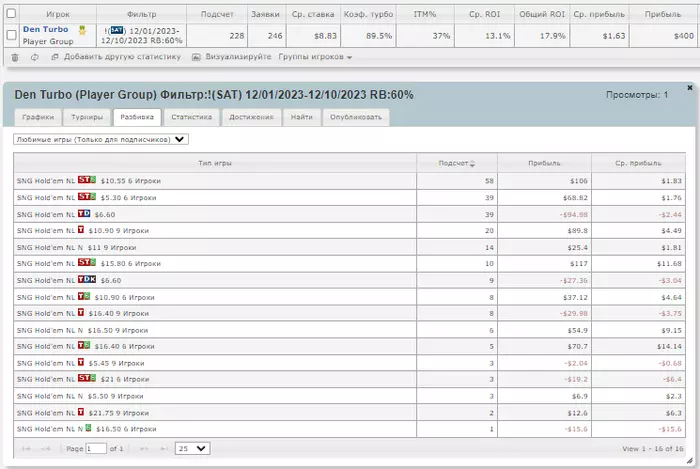Click the SNG Hold'em NL N $5.50 row
Viewport: 700px width, 469px height.
tap(350, 396)
